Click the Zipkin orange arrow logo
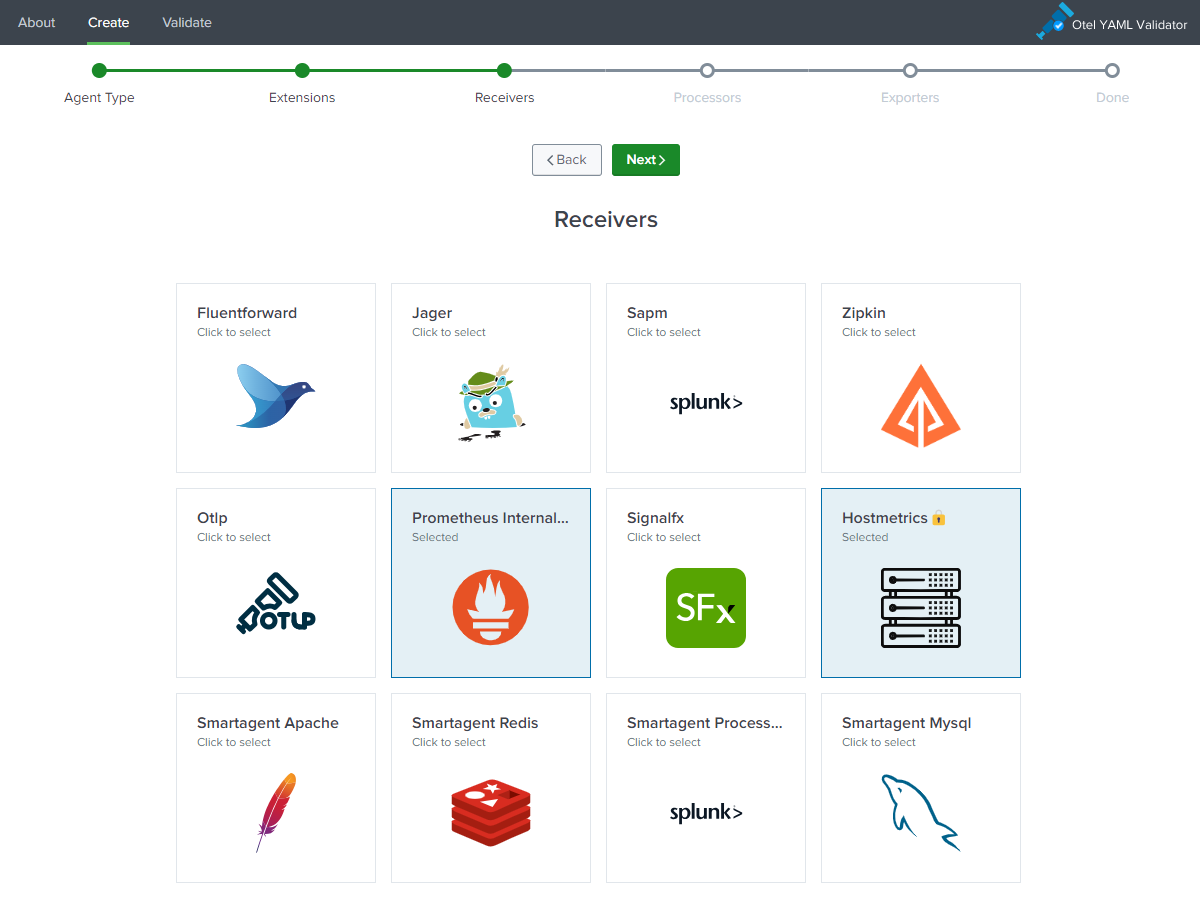This screenshot has height=900, width=1200. [x=921, y=405]
